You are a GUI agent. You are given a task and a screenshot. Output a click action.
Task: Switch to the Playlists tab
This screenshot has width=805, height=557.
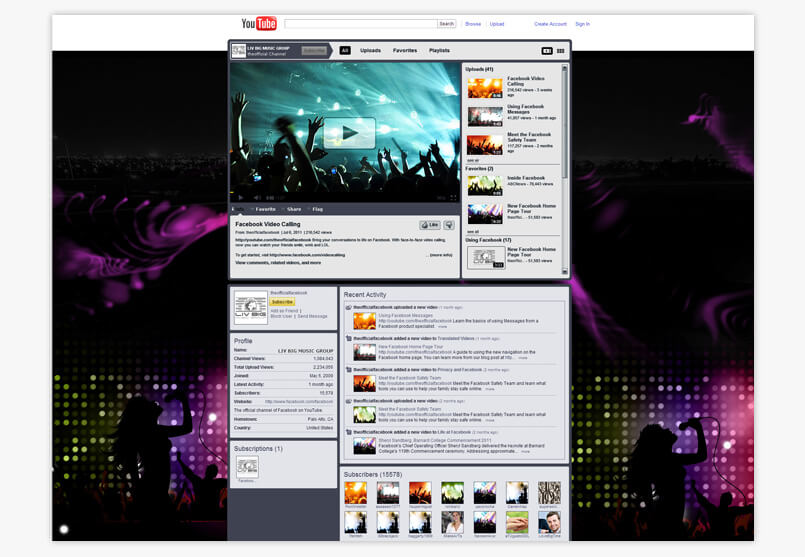coord(439,50)
